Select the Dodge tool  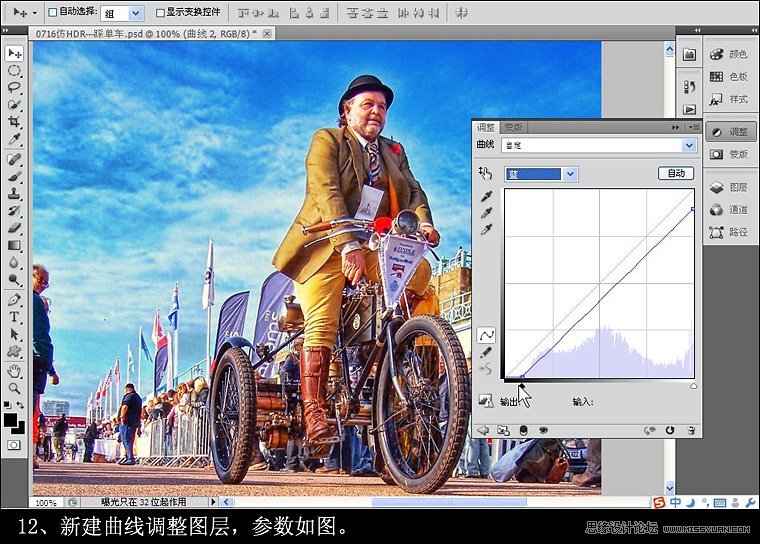tap(15, 279)
